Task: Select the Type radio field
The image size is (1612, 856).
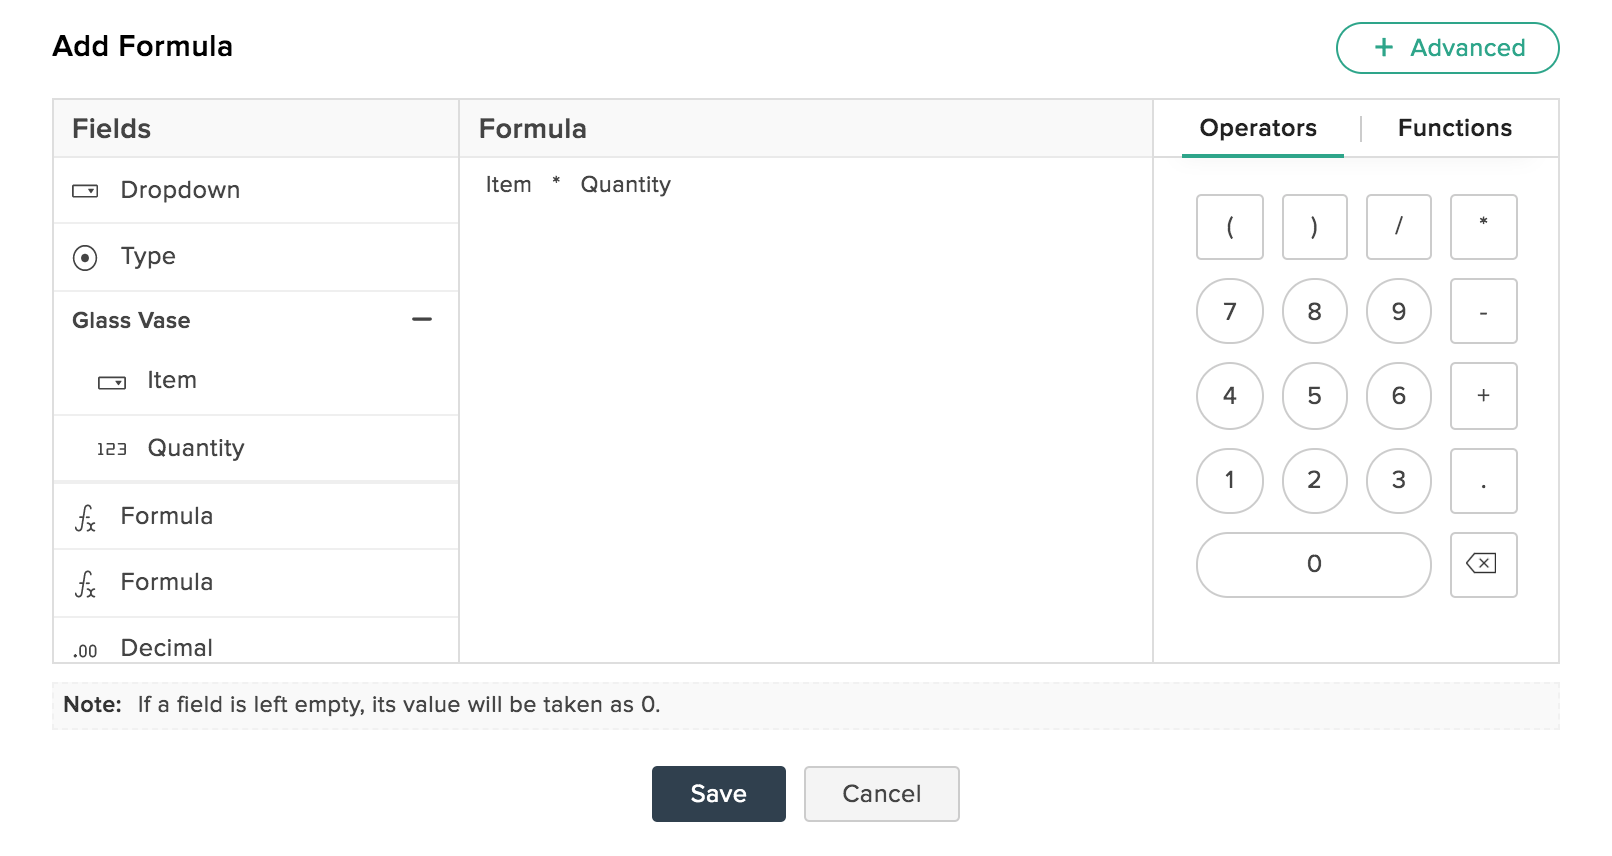Action: pyautogui.click(x=256, y=257)
